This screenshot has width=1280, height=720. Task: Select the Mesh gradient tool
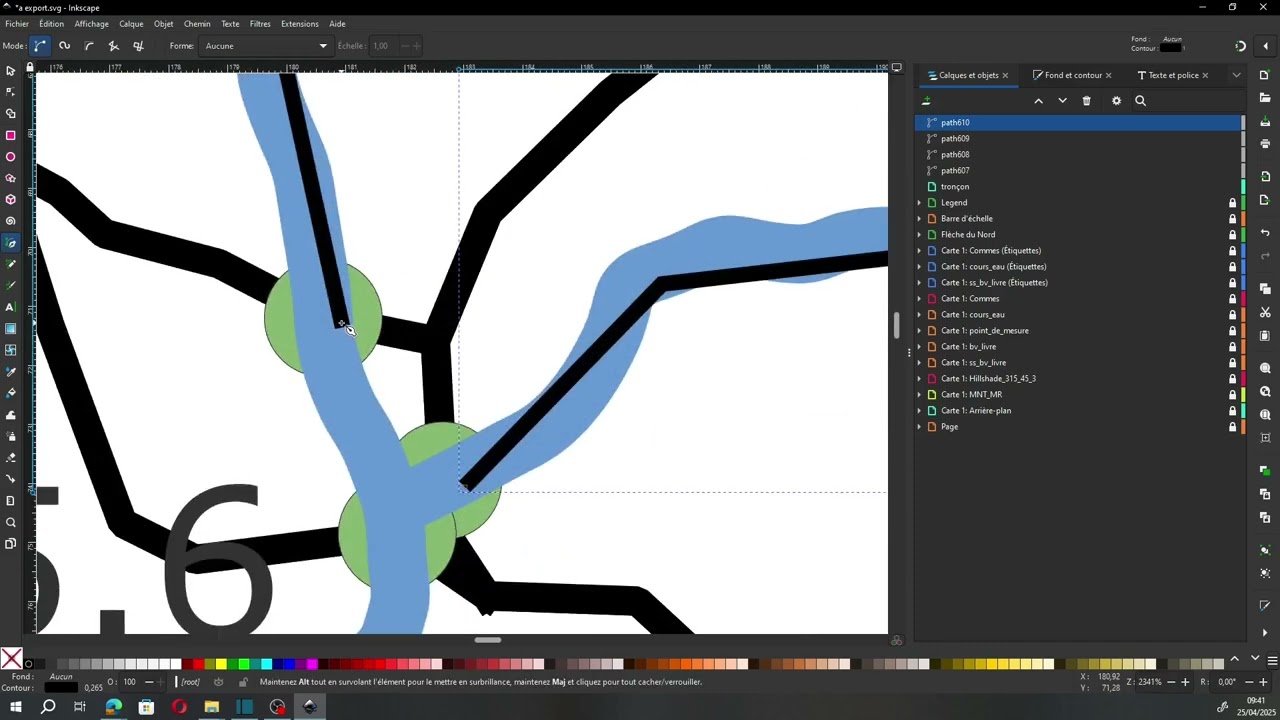(10, 350)
